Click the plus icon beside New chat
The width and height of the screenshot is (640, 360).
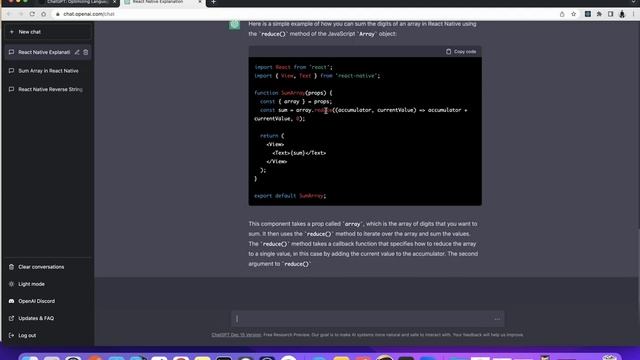(11, 32)
